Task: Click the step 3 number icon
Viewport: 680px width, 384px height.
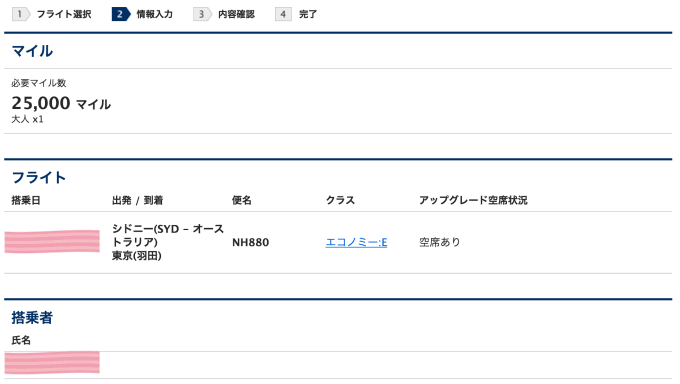Action: coord(202,14)
